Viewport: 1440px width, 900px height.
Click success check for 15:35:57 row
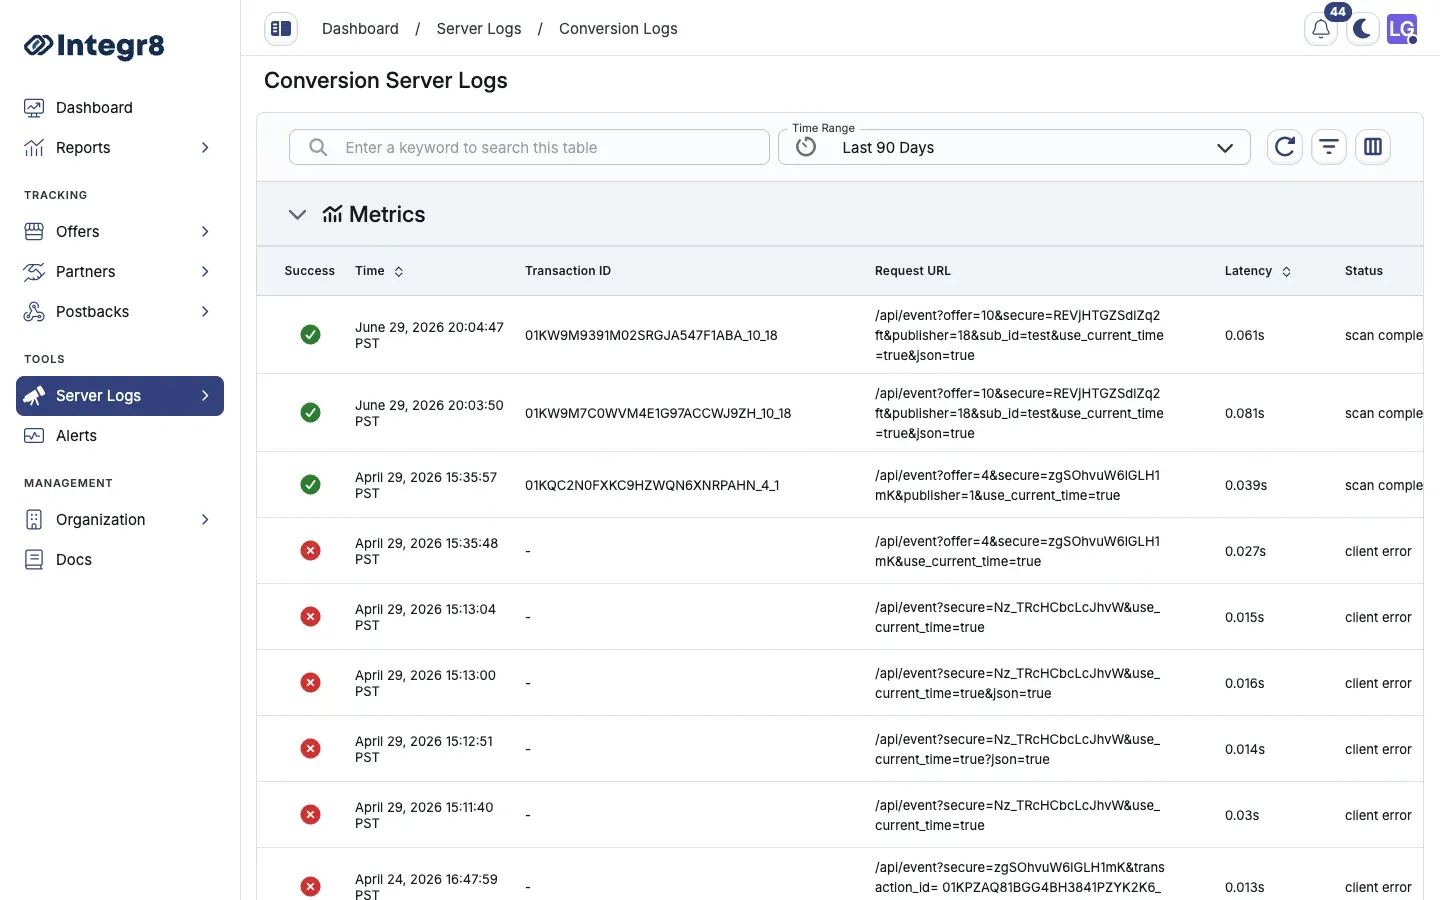(x=311, y=484)
